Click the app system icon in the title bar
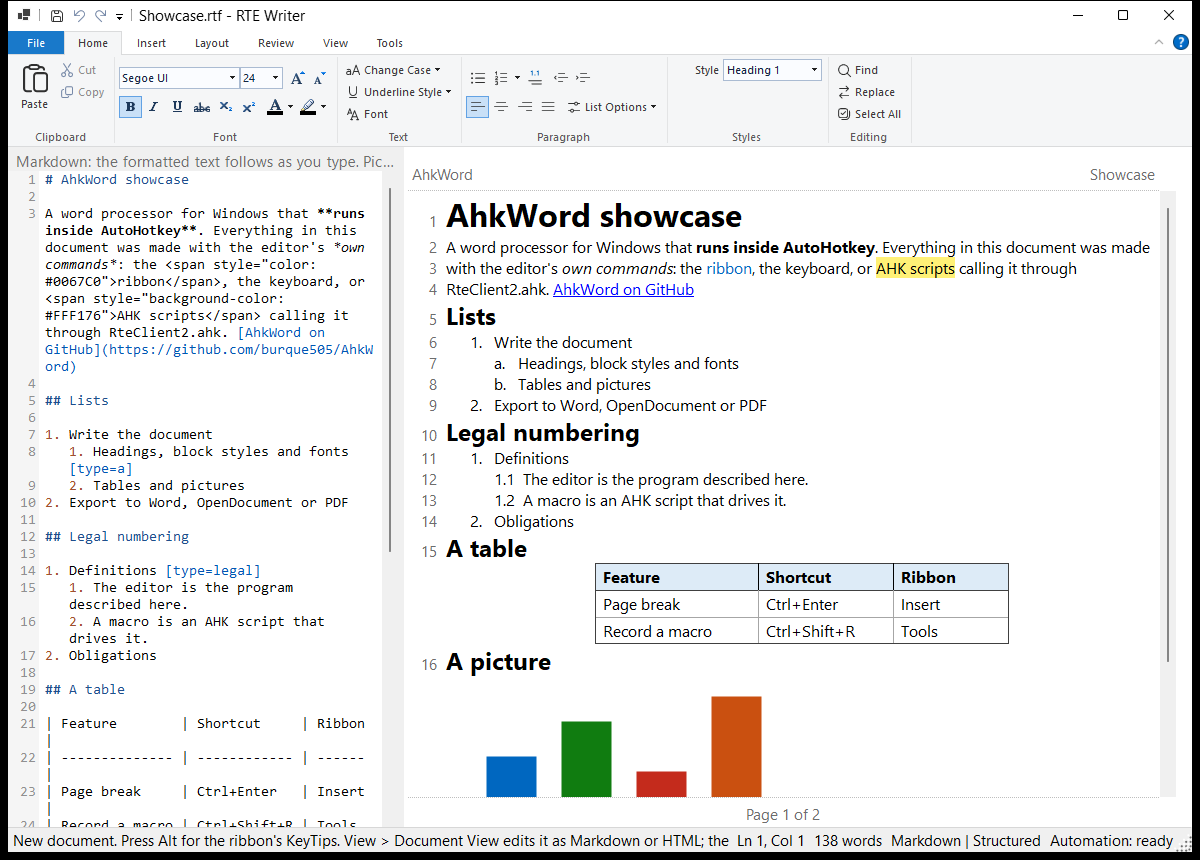1200x860 pixels. coord(24,16)
